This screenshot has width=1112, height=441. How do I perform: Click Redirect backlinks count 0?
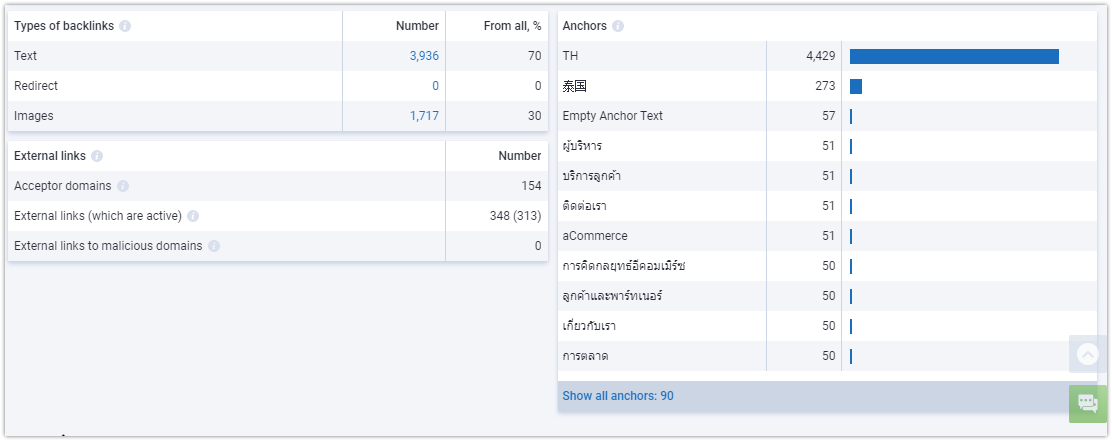[x=435, y=86]
